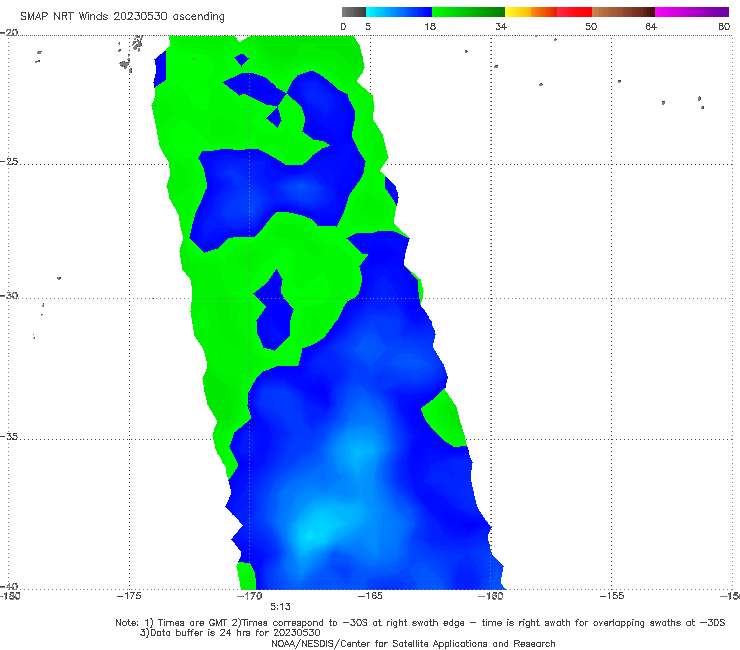Screen dimensions: 740x650
Task: Click the longitude label '-175'
Action: (129, 596)
